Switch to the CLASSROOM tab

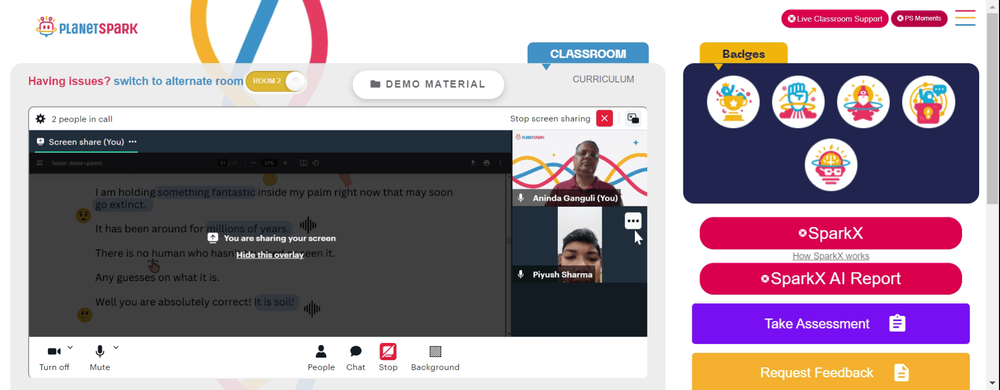point(588,54)
